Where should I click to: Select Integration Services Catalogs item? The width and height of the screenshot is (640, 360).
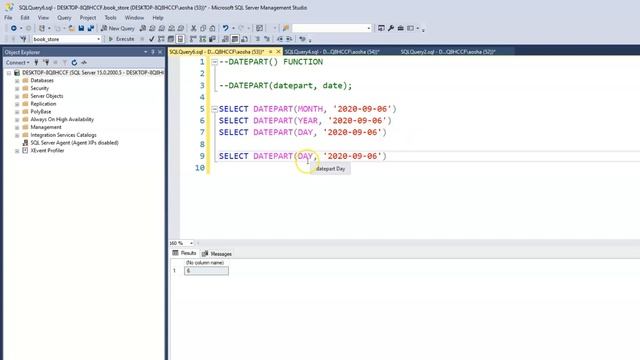[63, 135]
